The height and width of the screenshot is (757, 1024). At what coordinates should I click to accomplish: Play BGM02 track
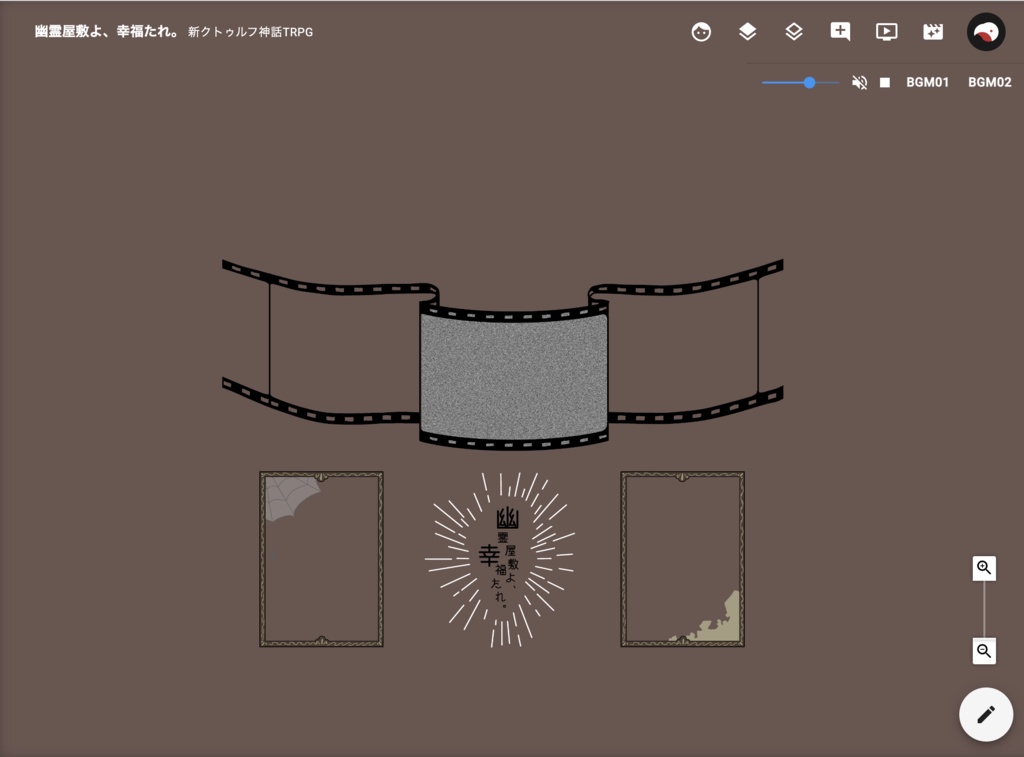click(x=989, y=82)
